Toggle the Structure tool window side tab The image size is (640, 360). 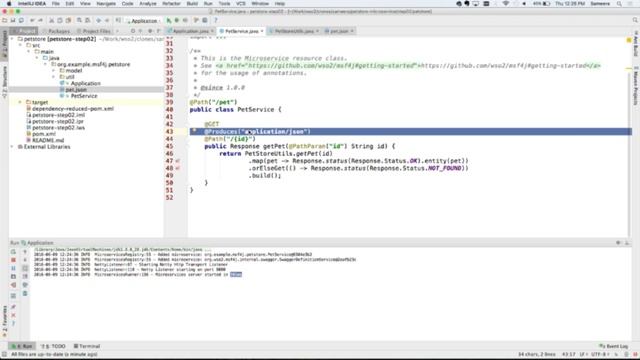click(4, 81)
